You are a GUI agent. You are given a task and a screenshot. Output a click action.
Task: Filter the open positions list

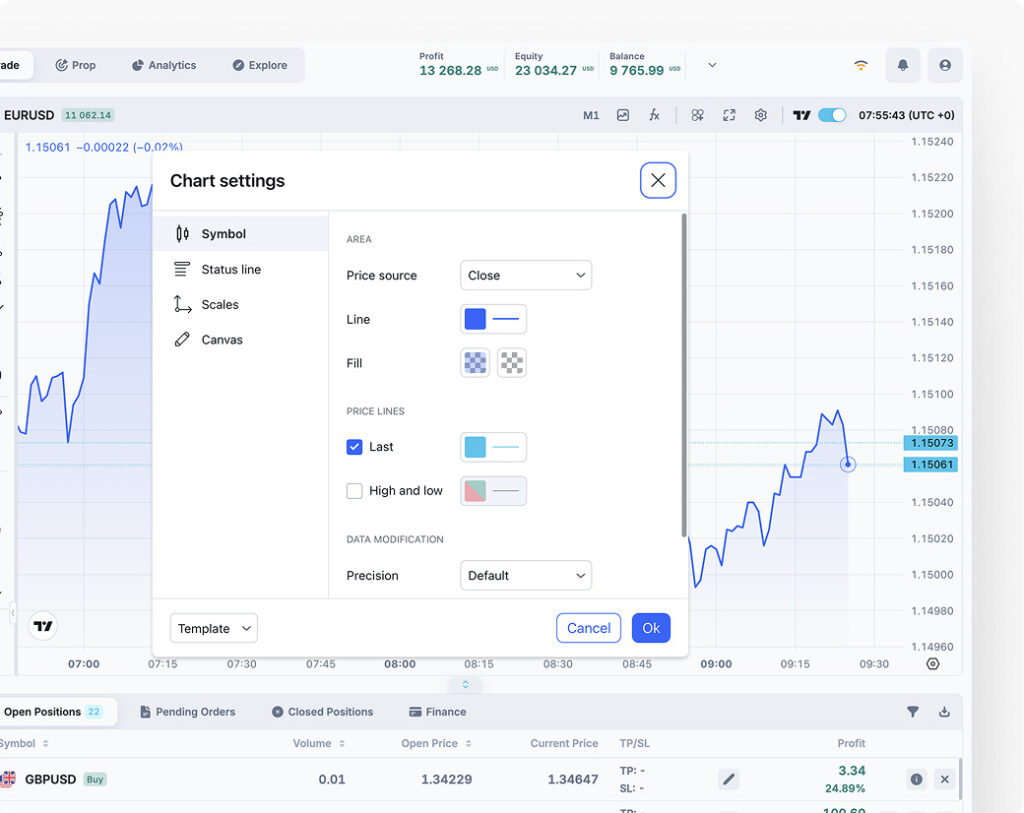pyautogui.click(x=912, y=712)
